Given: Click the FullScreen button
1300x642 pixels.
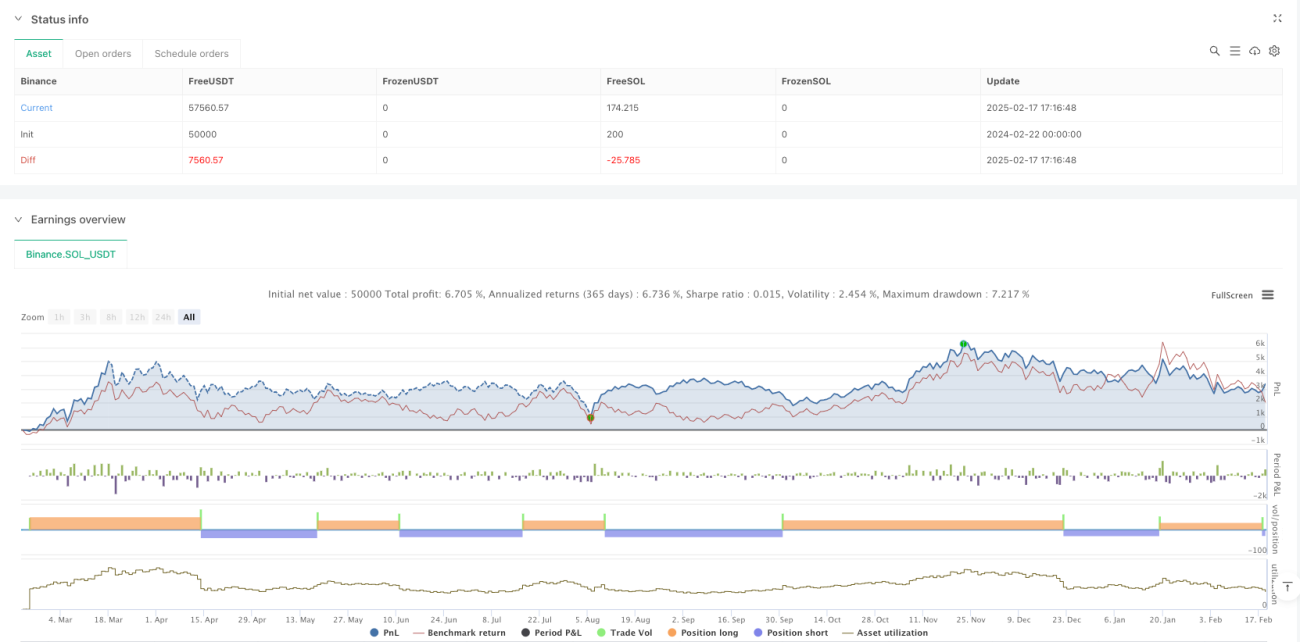Looking at the screenshot, I should click(x=1231, y=295).
